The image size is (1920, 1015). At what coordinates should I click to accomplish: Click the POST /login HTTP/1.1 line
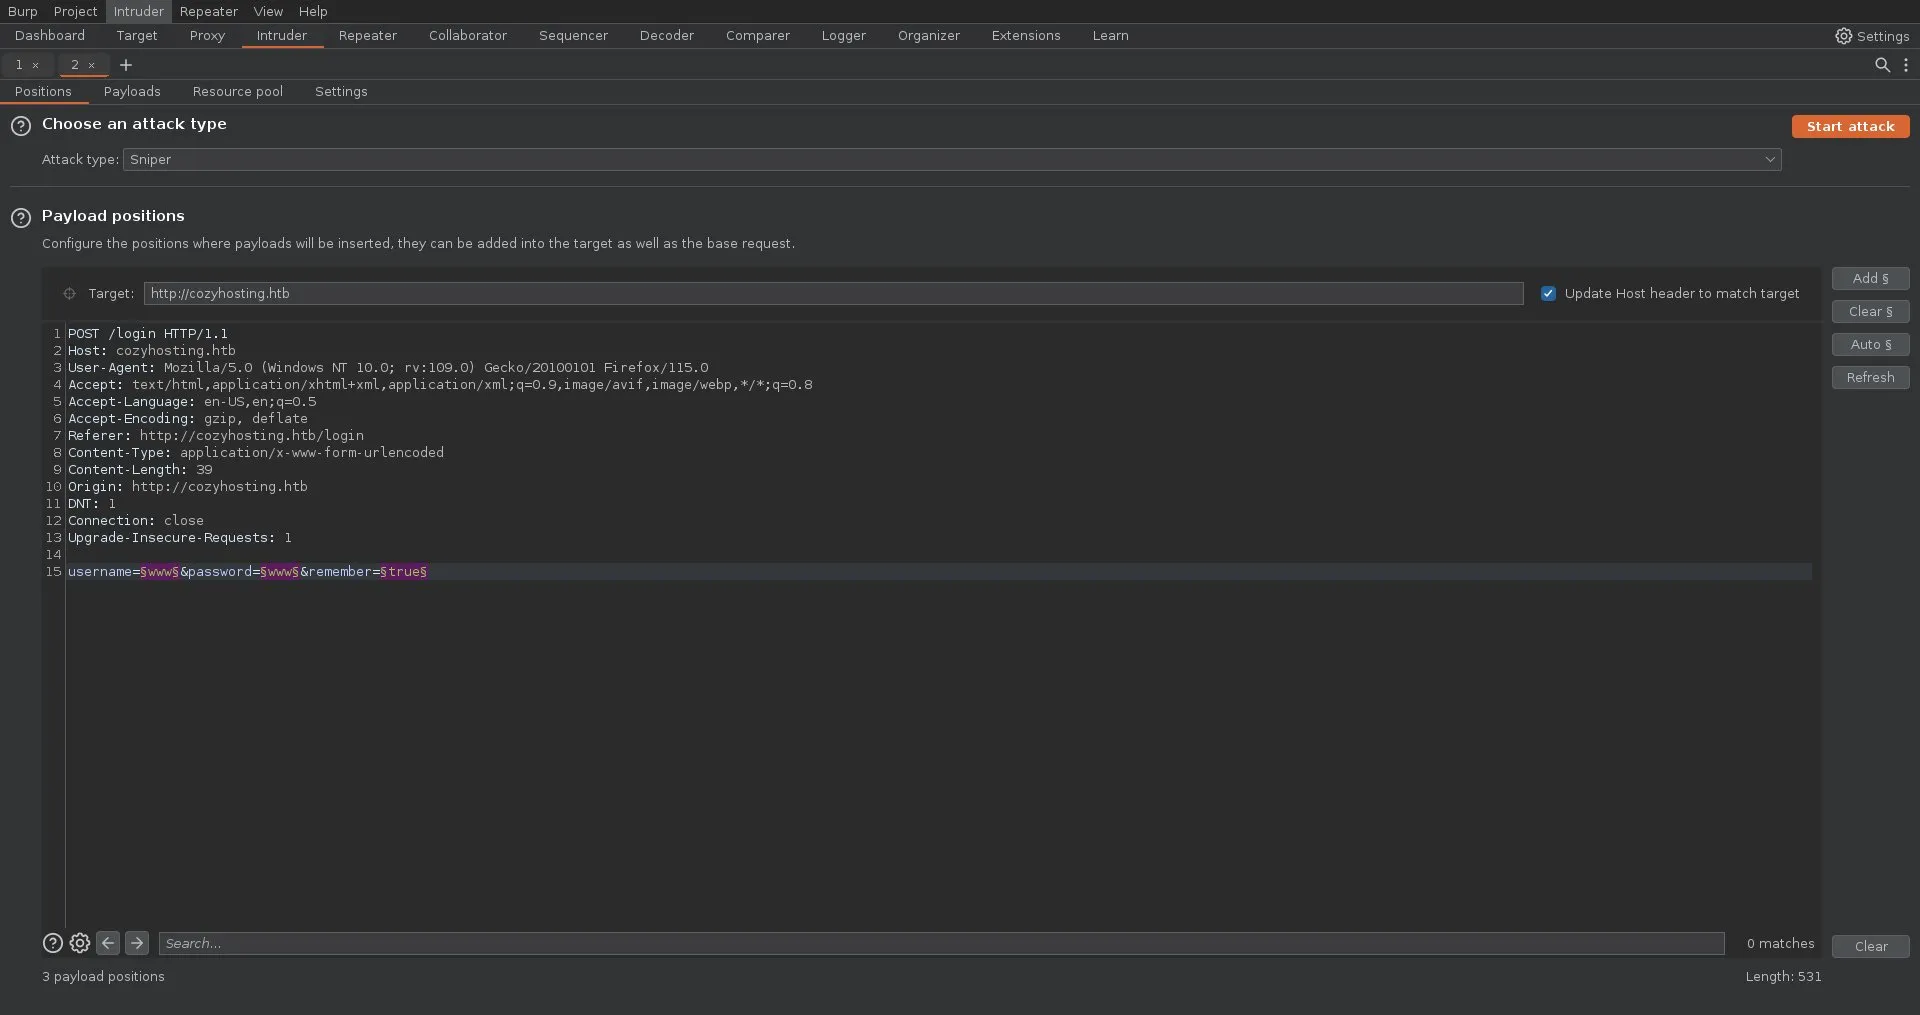pyautogui.click(x=148, y=334)
